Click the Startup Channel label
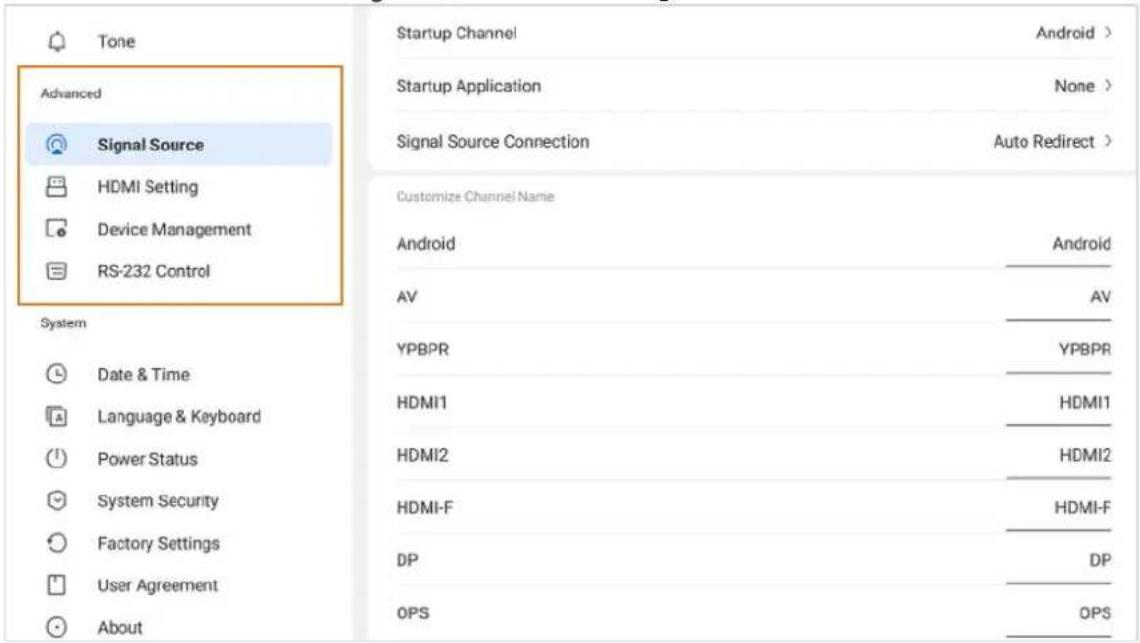 click(x=456, y=33)
